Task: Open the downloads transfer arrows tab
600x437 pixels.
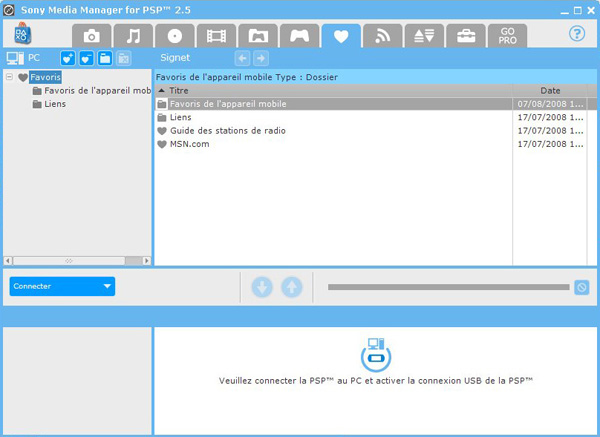Action: (x=424, y=36)
